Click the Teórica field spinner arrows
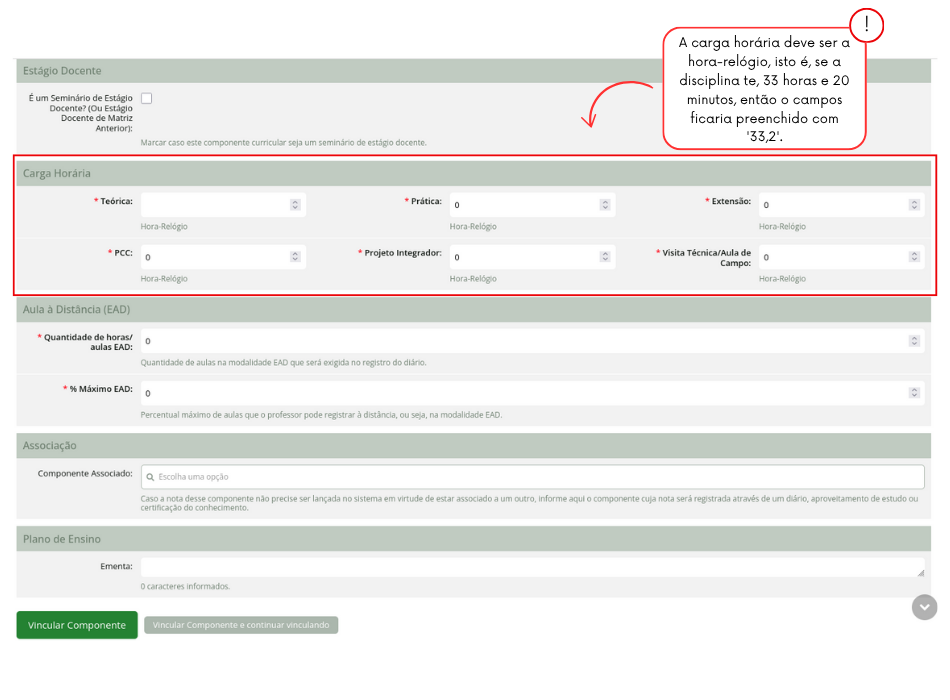 (295, 205)
